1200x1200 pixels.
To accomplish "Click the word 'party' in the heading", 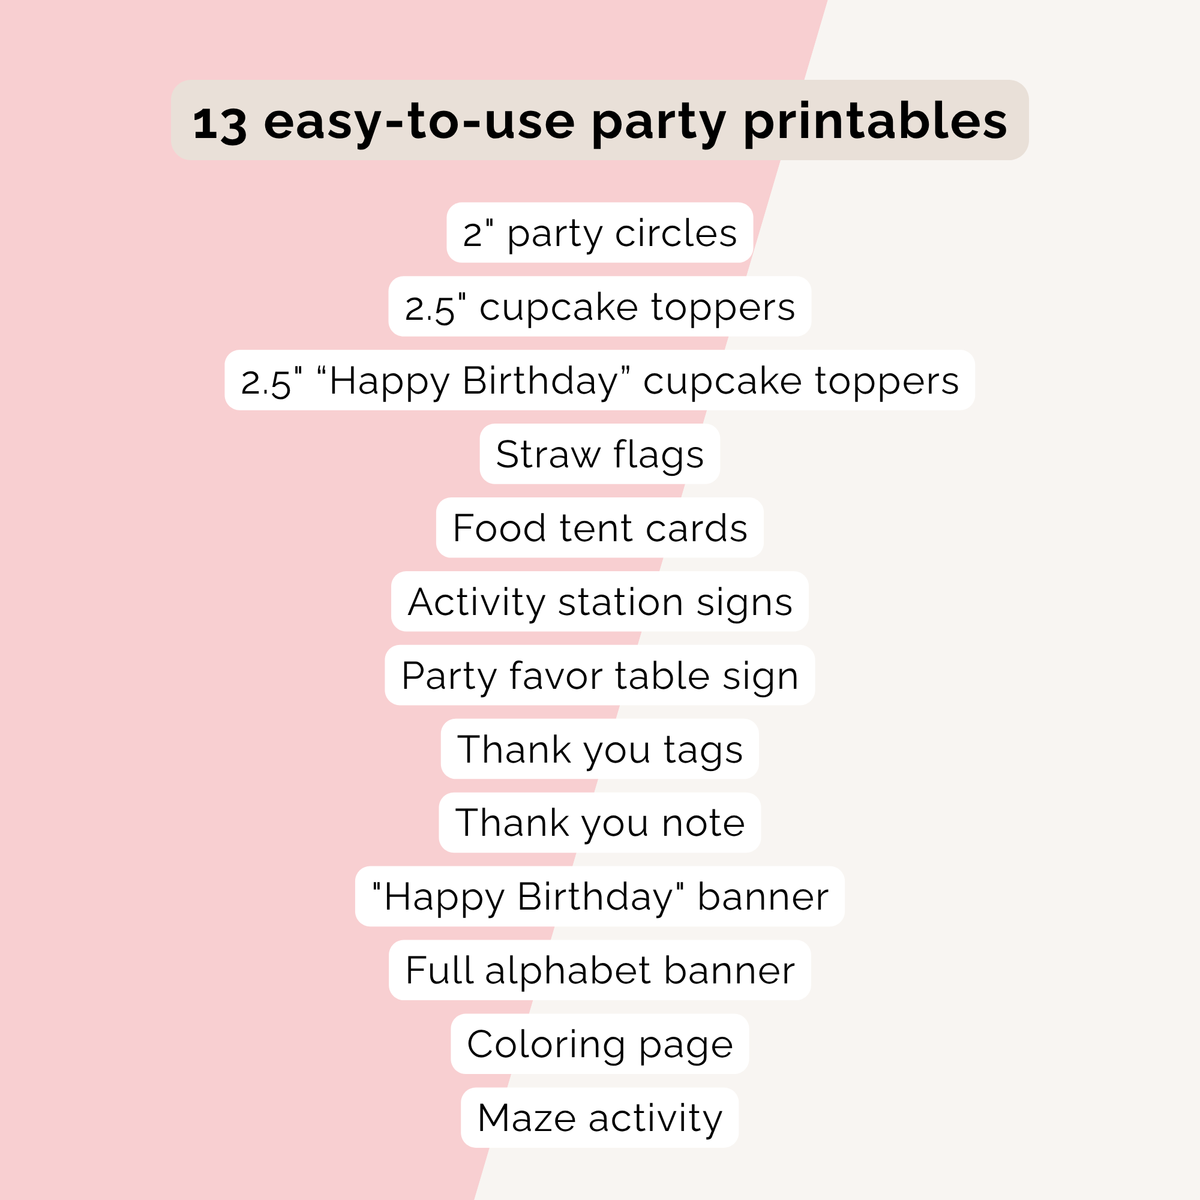I will (657, 124).
